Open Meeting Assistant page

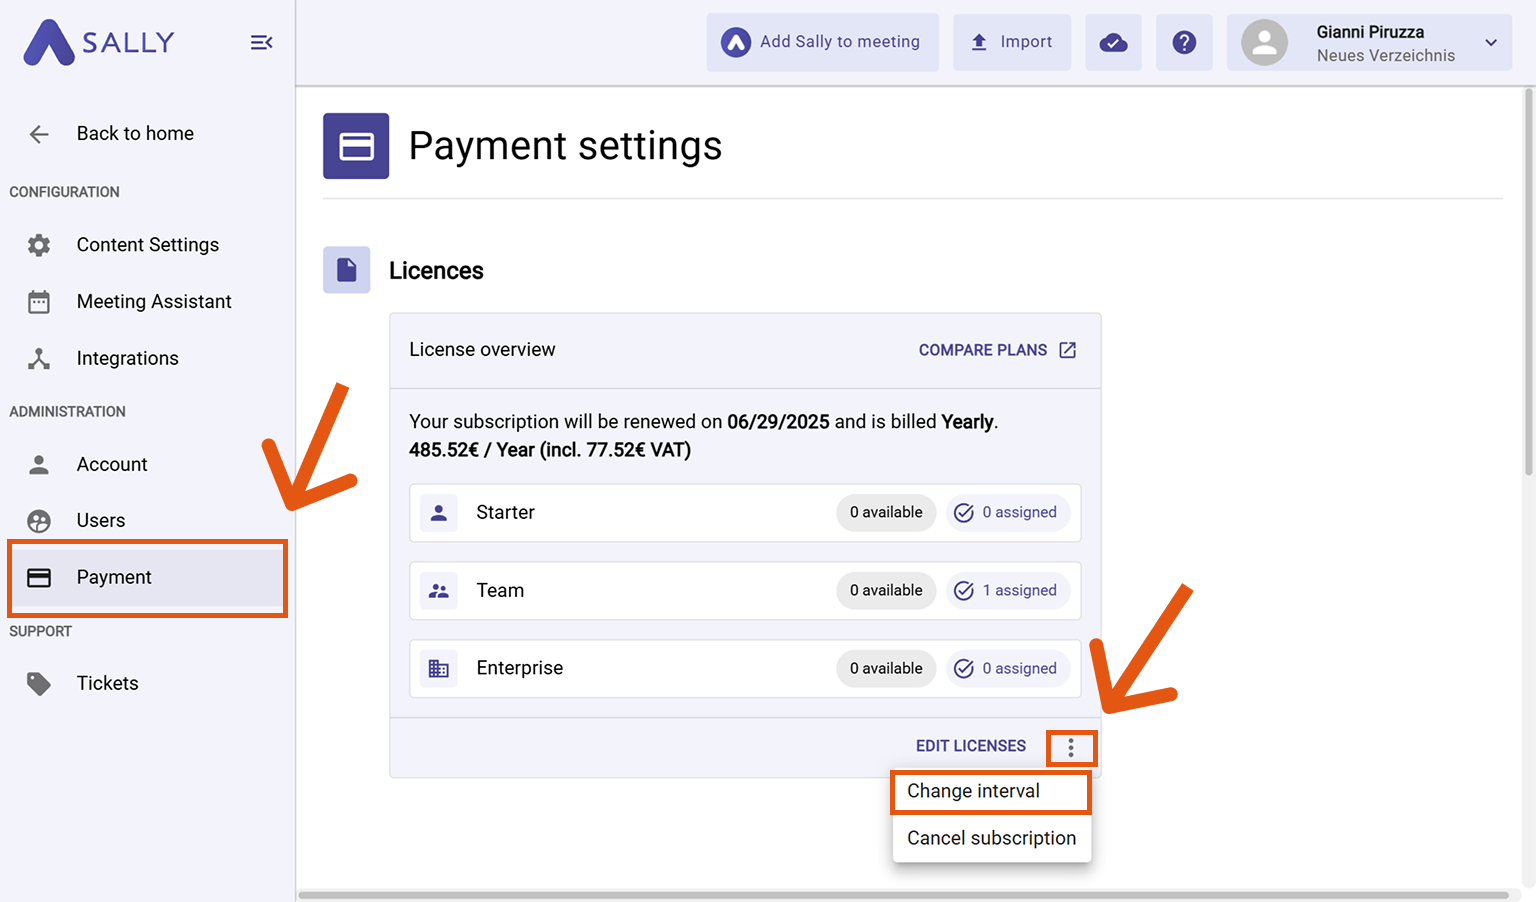(154, 302)
